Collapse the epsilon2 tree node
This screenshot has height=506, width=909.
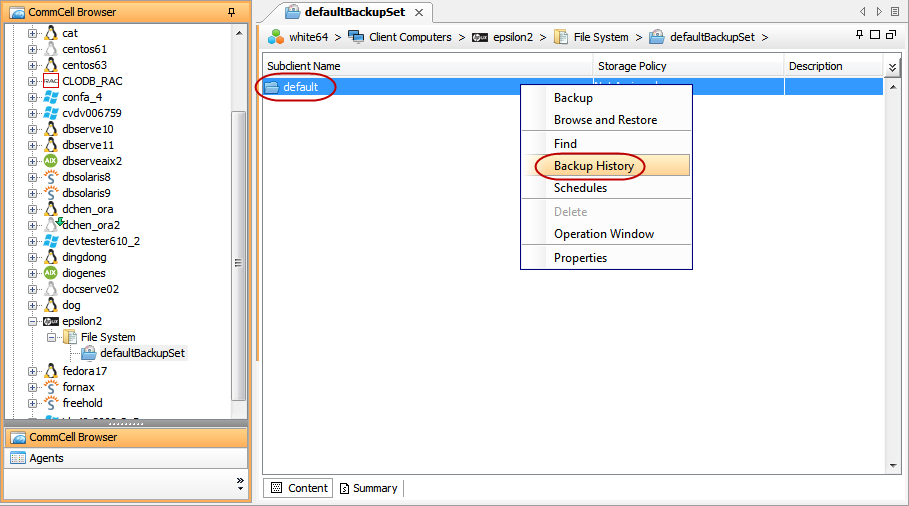(x=33, y=321)
